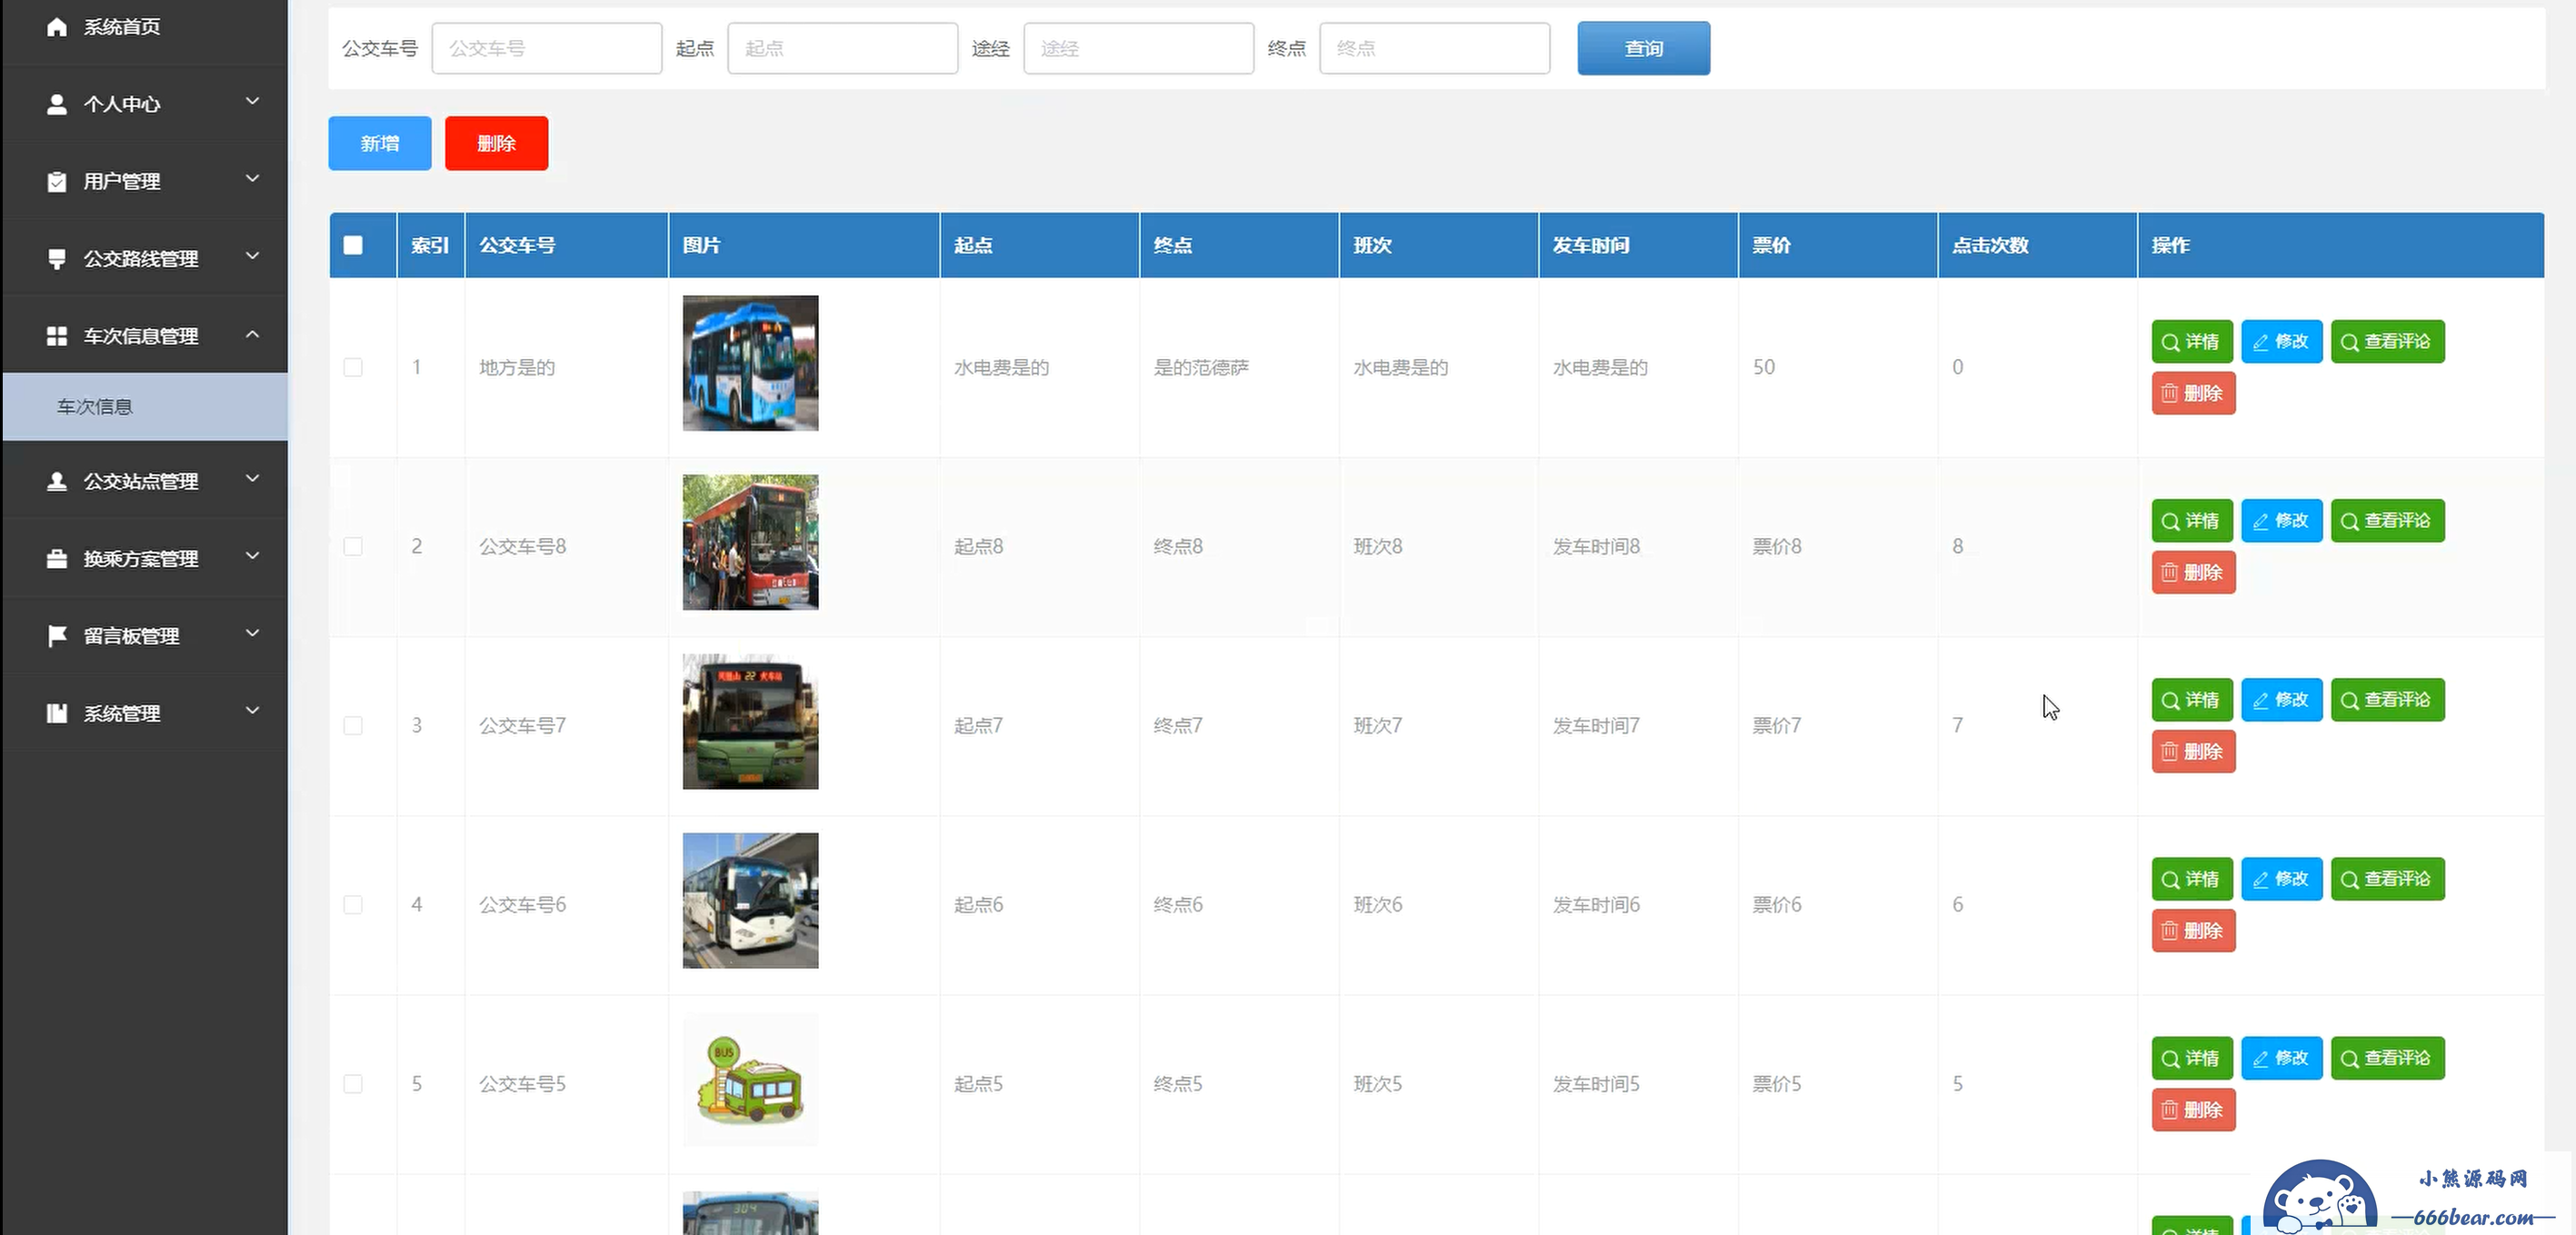Click the blue 查询 search button
Viewport: 2576px width, 1235px height.
click(1643, 48)
